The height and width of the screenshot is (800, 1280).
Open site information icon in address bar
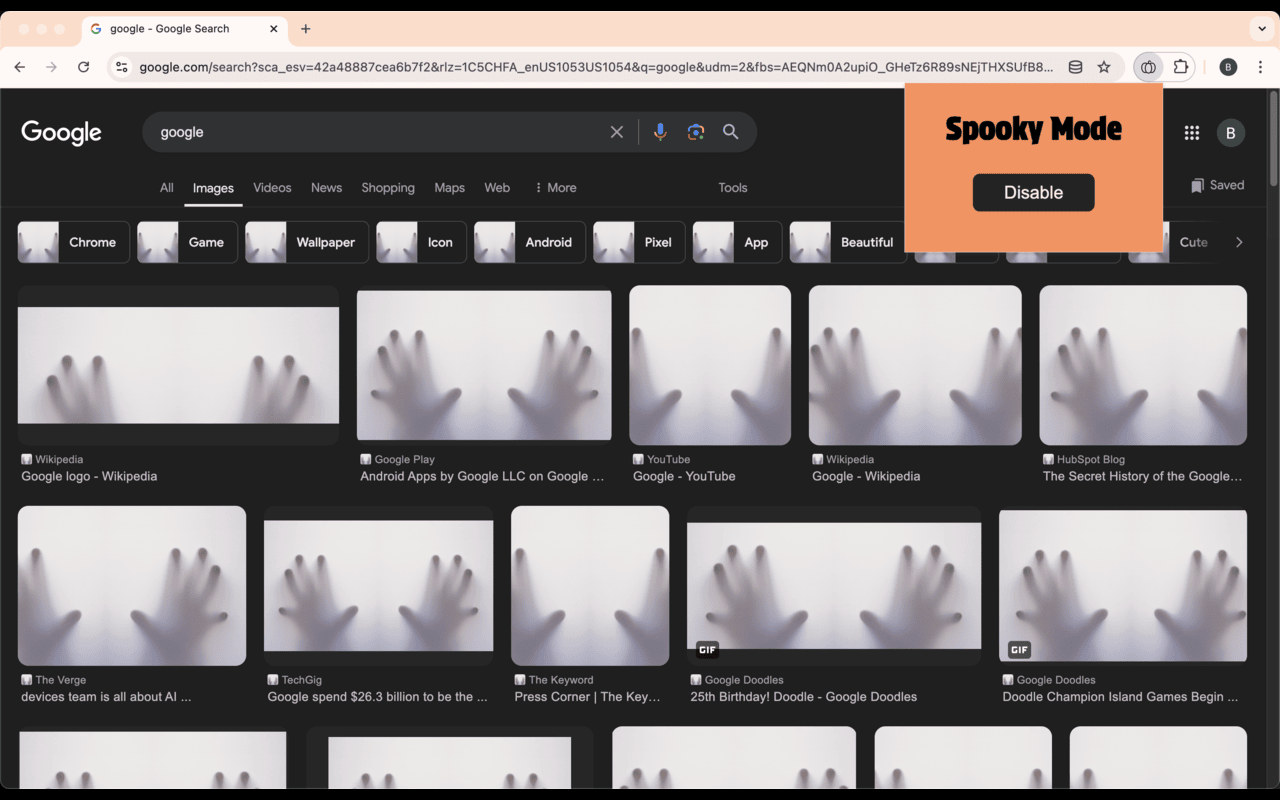coord(122,67)
